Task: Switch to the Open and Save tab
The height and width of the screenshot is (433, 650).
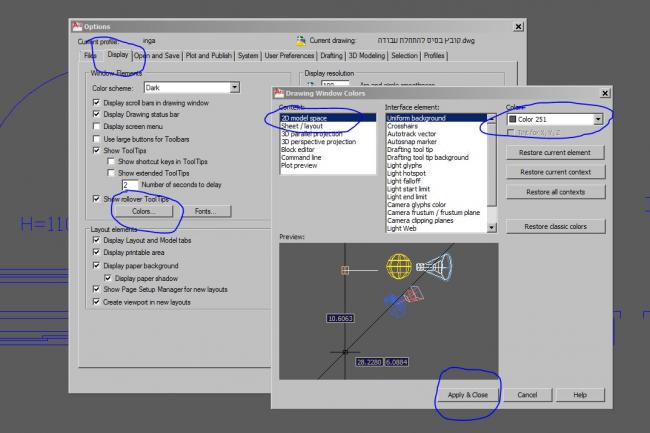Action: tap(157, 56)
